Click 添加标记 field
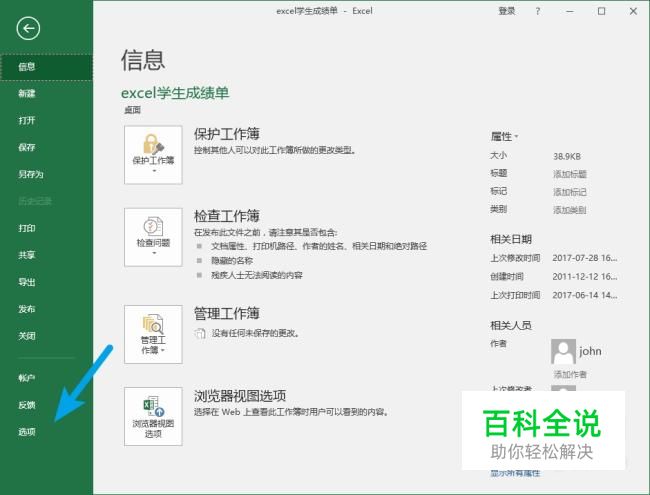 point(570,192)
